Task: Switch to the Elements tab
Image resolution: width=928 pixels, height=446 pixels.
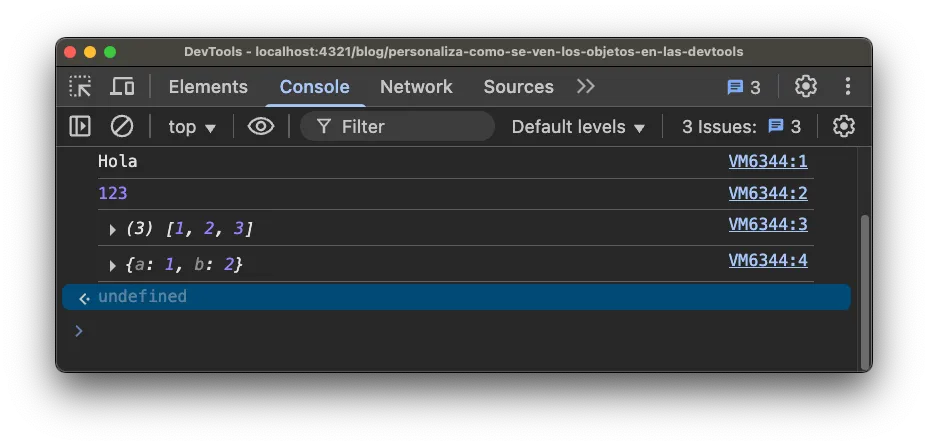Action: (208, 87)
